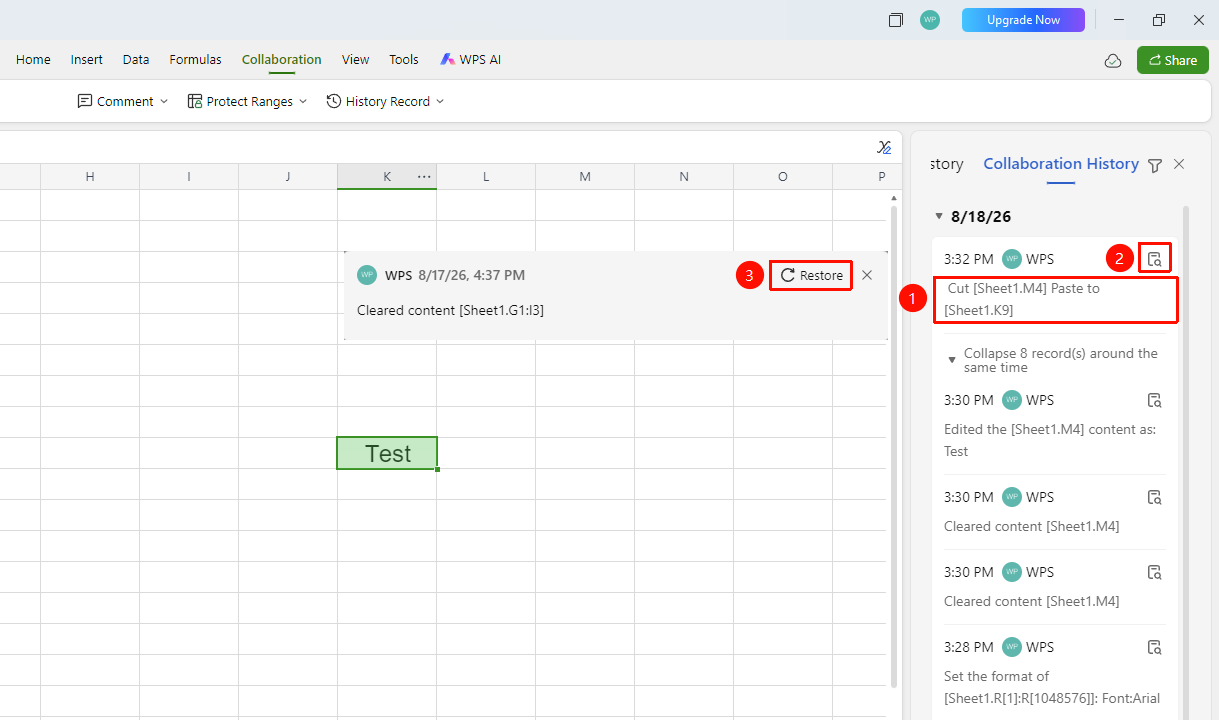Image resolution: width=1219 pixels, height=720 pixels.
Task: Click 'Cleared content [Sheet1.G1:I3]' text in popup
Action: 450,310
